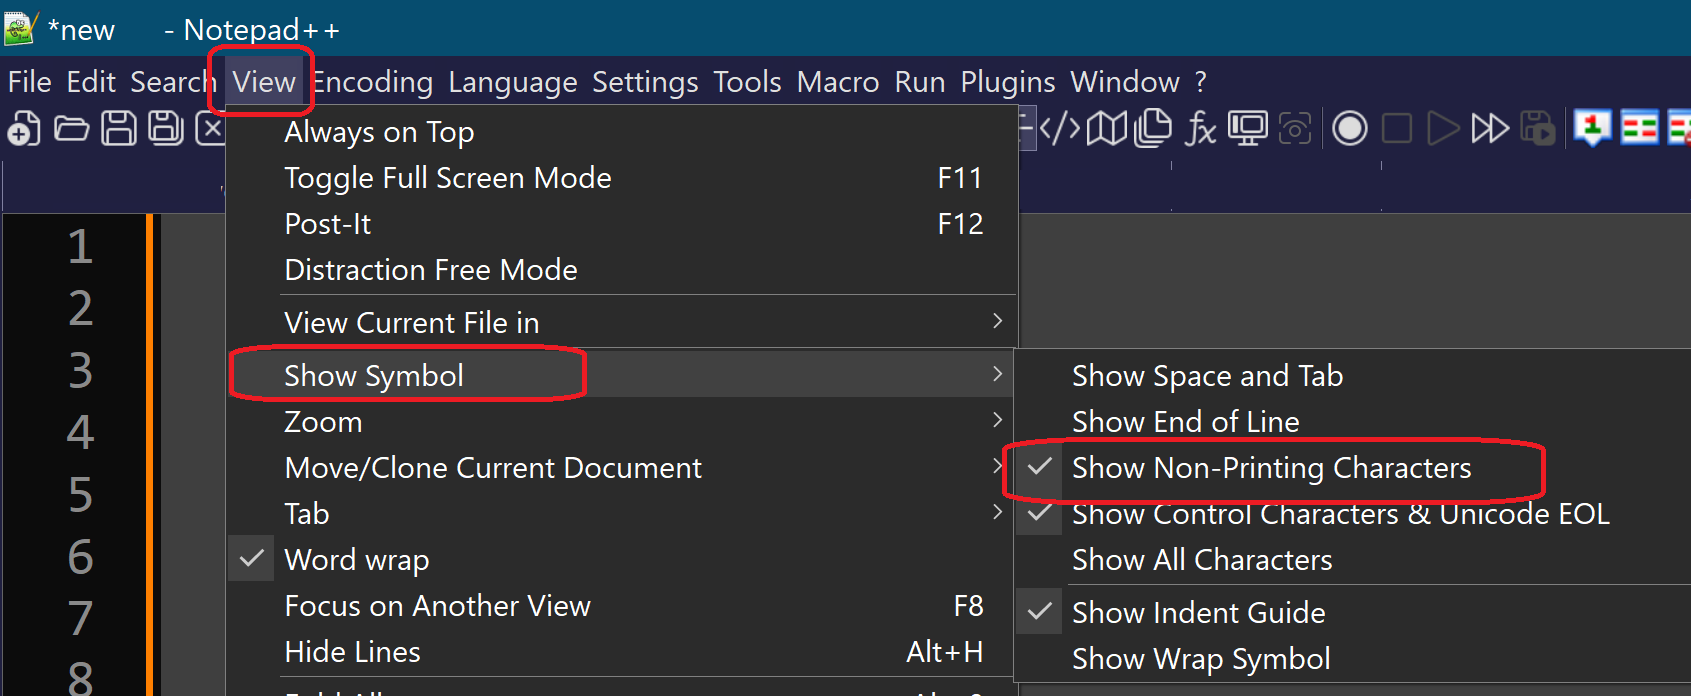Image resolution: width=1691 pixels, height=696 pixels.
Task: Open the Function List fx icon
Action: [x=1200, y=129]
